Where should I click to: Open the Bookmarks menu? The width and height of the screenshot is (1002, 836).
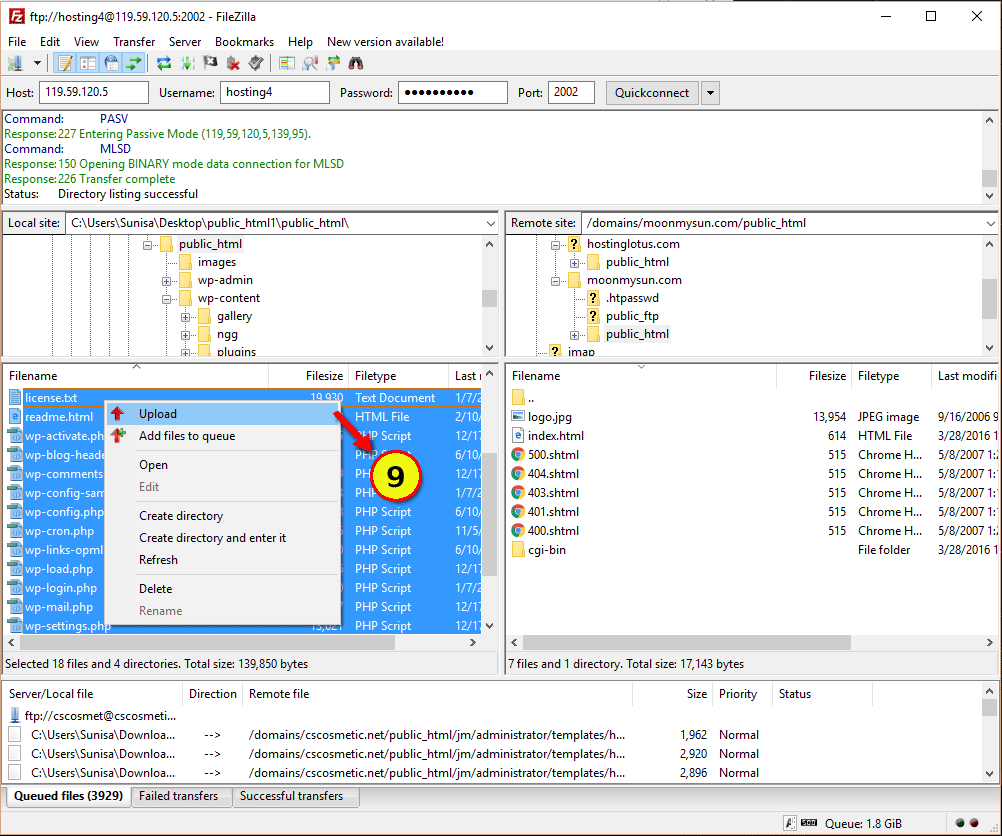tap(244, 42)
